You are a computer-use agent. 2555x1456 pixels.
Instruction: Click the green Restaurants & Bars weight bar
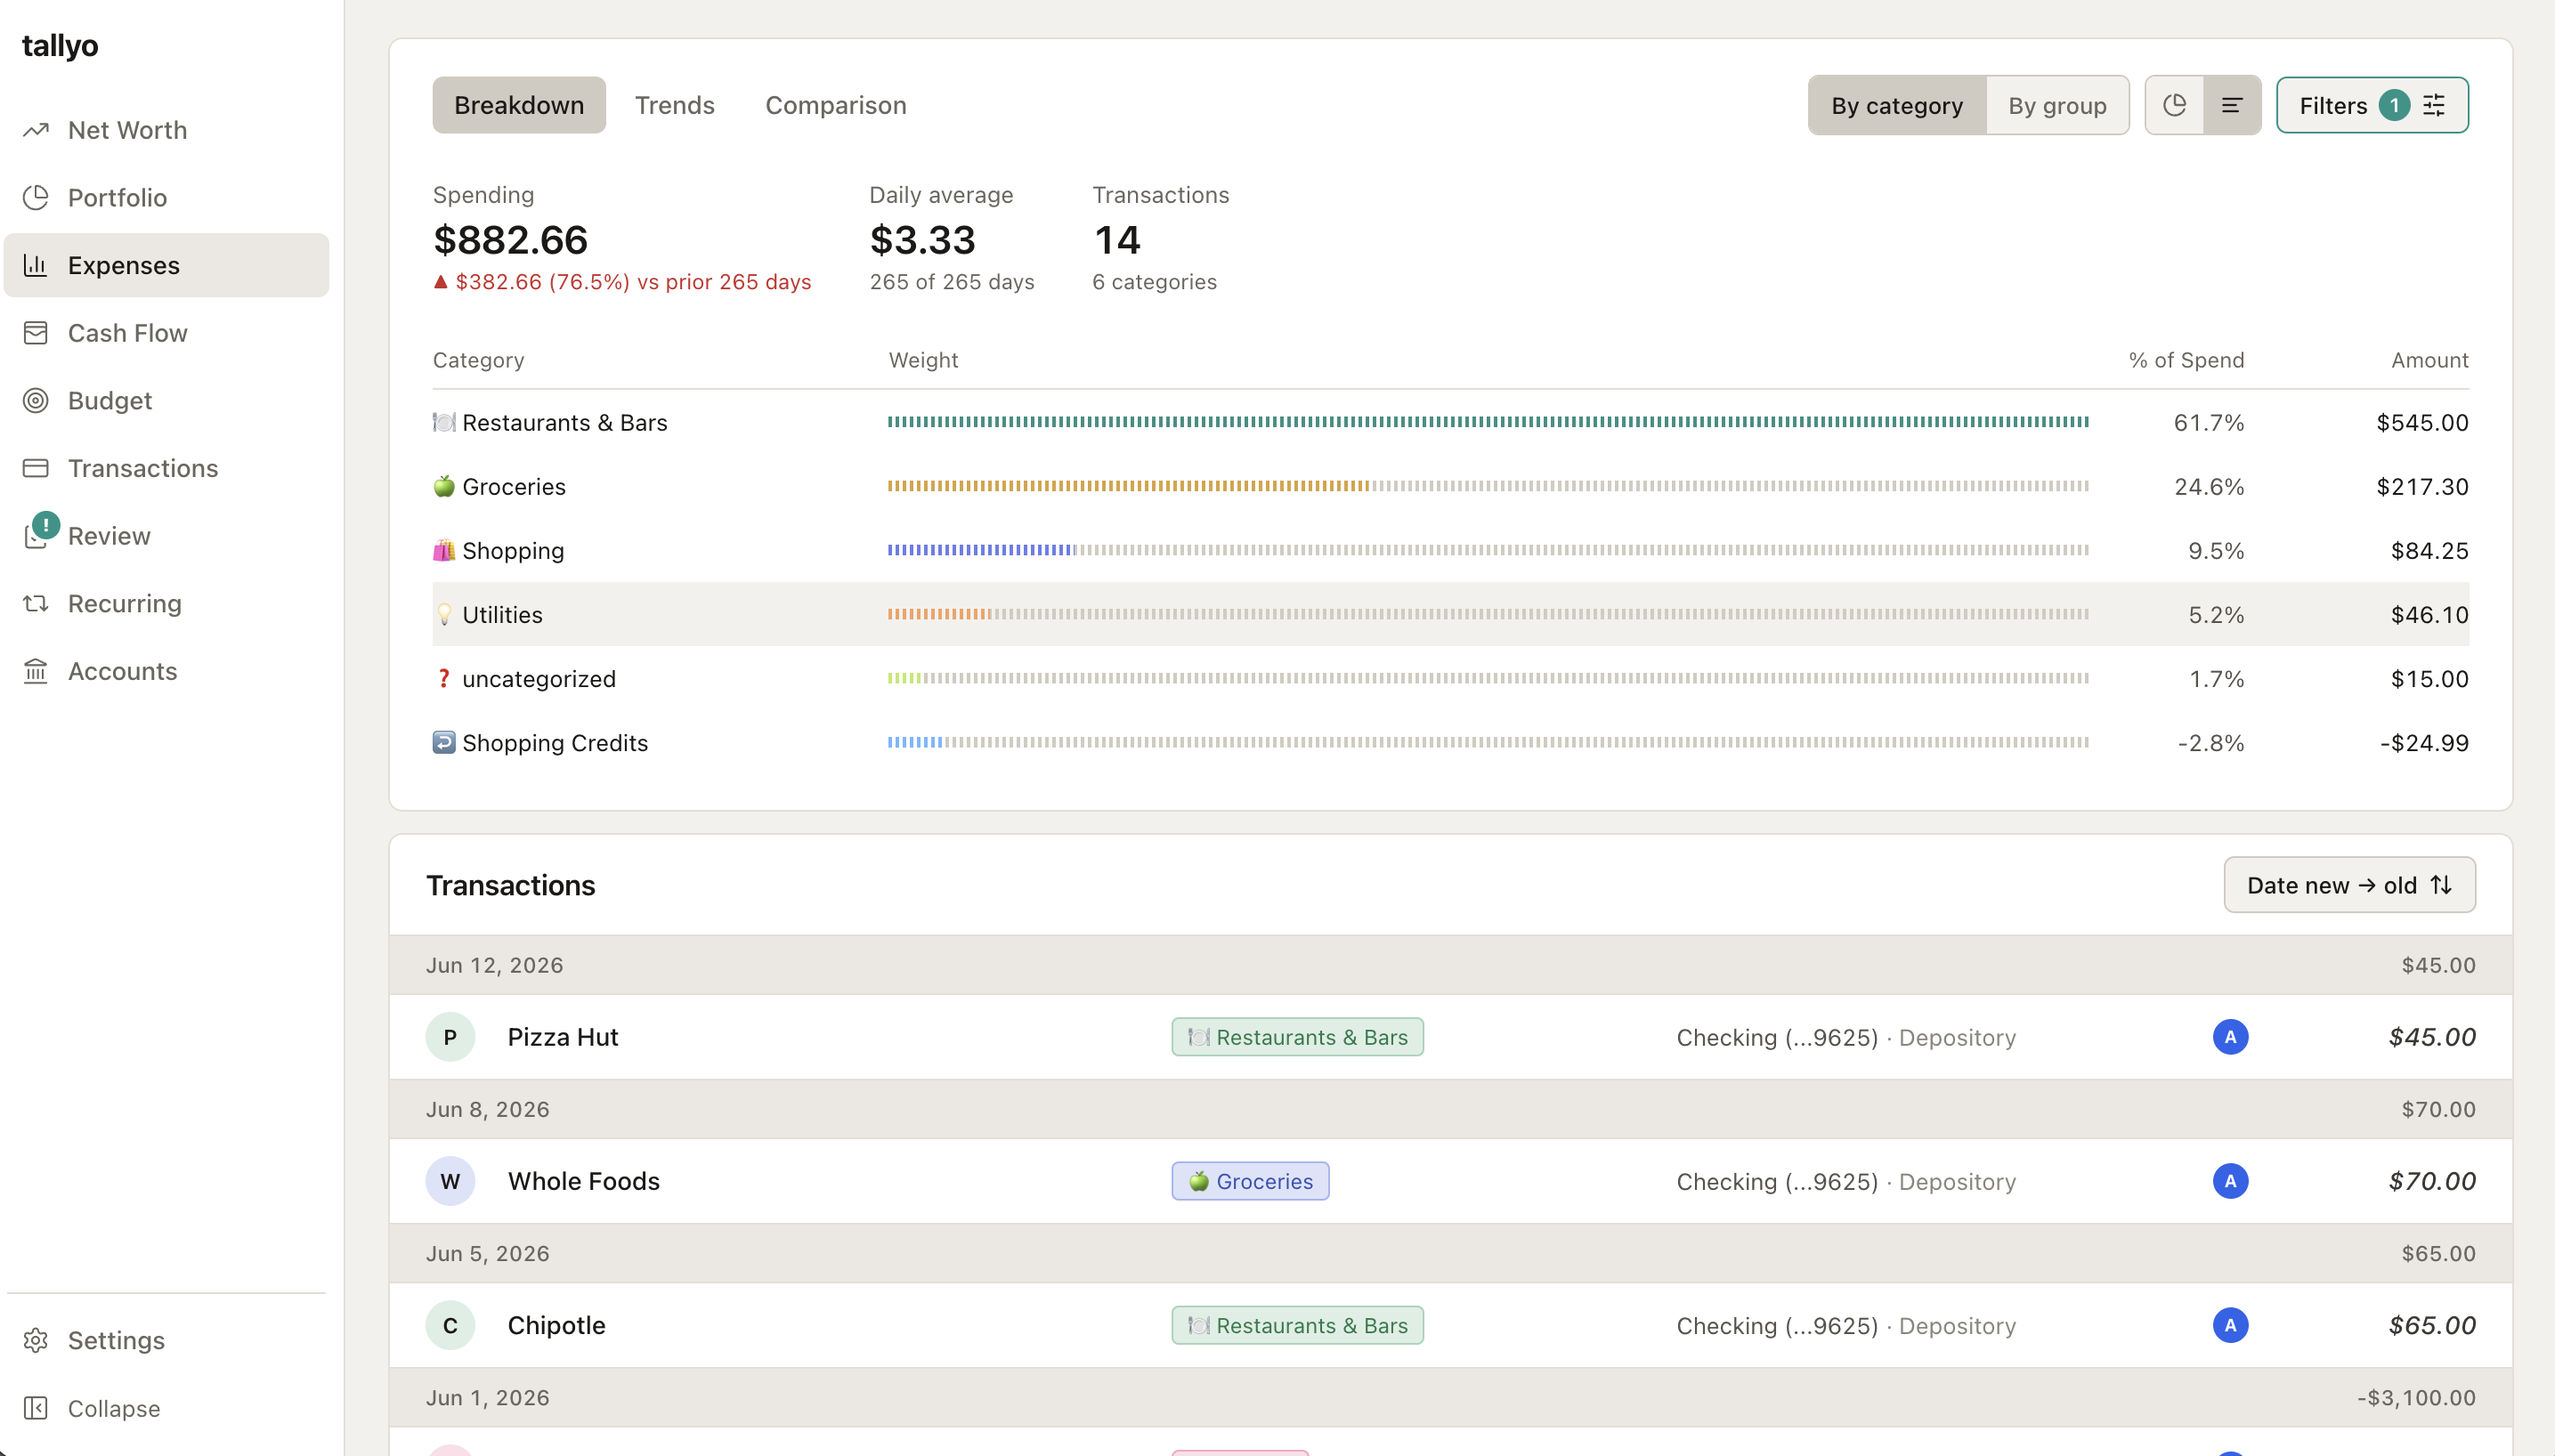click(1488, 422)
